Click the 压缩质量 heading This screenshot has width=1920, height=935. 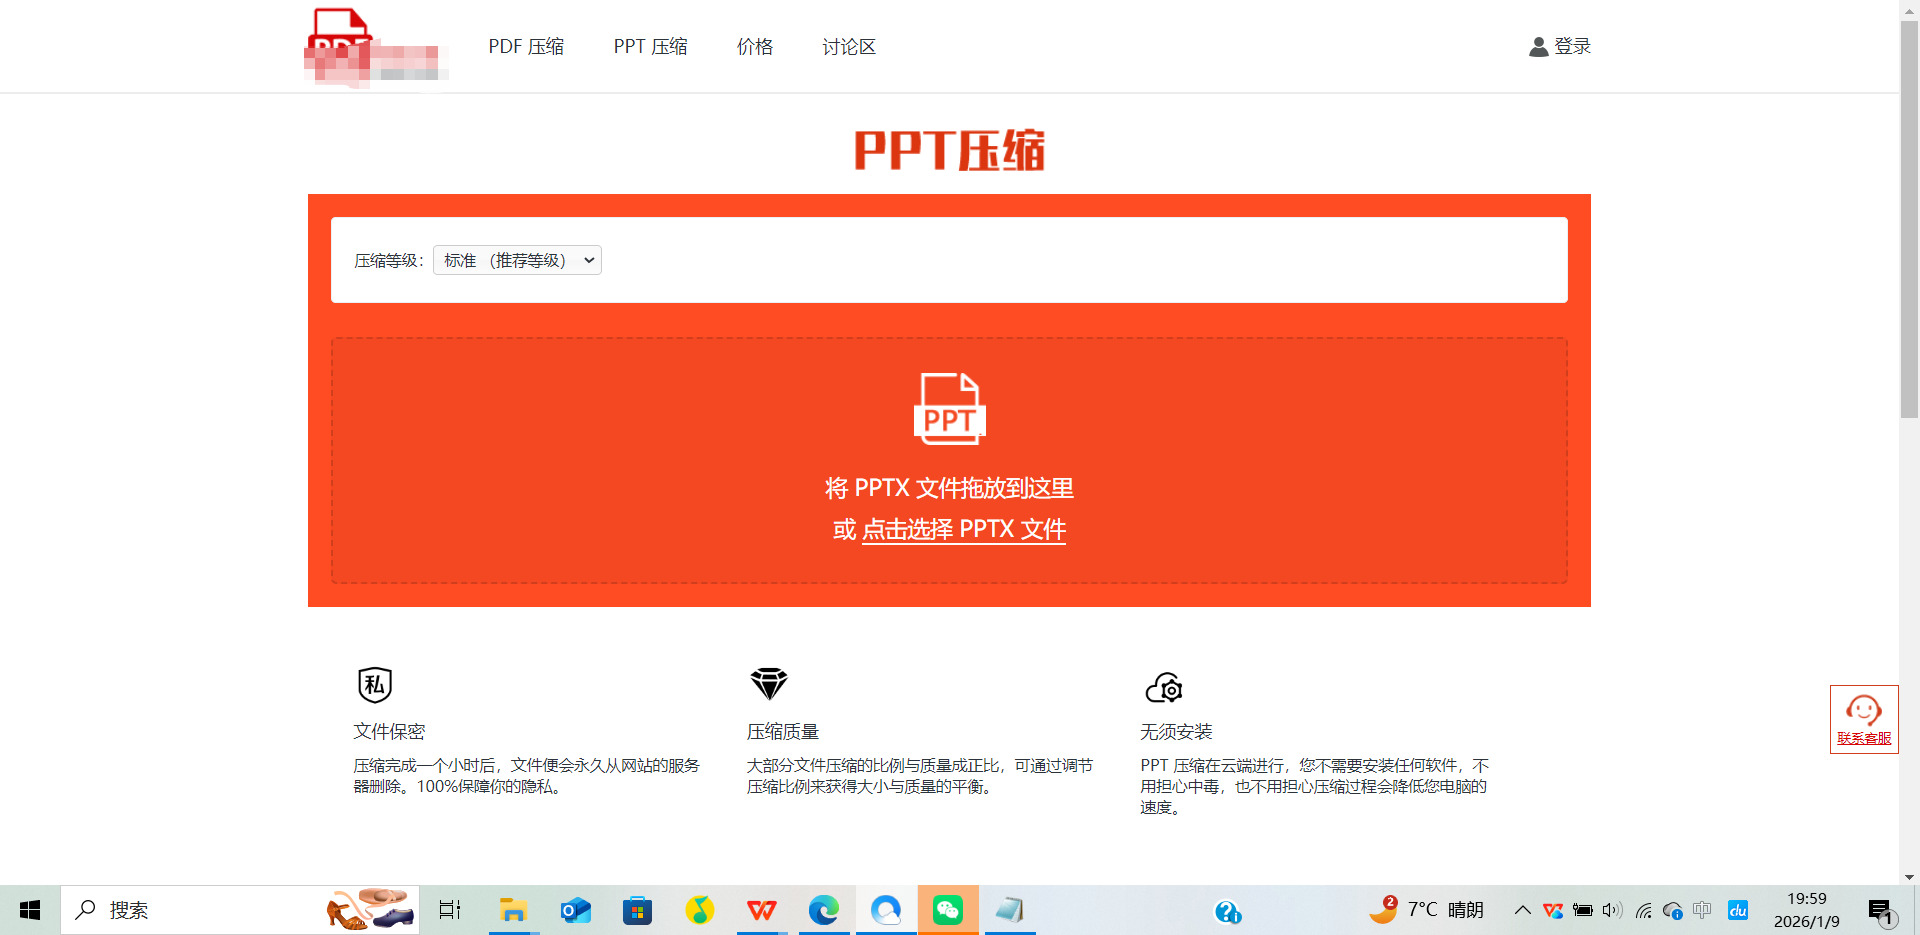pos(783,732)
